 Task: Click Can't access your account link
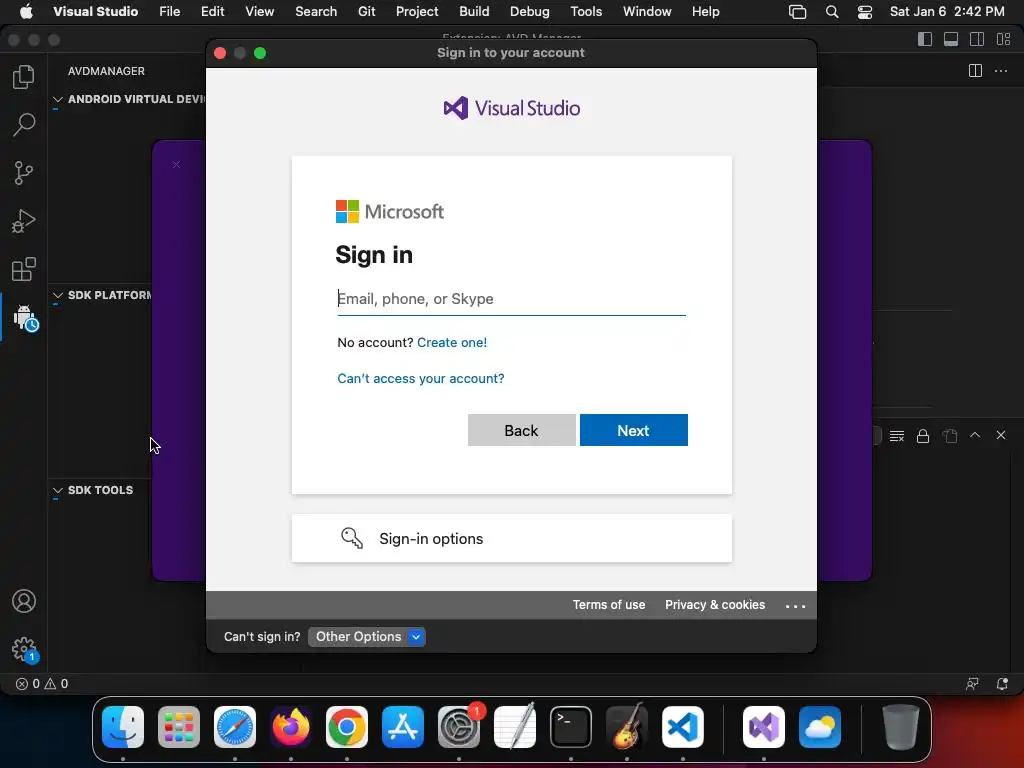pyautogui.click(x=421, y=379)
